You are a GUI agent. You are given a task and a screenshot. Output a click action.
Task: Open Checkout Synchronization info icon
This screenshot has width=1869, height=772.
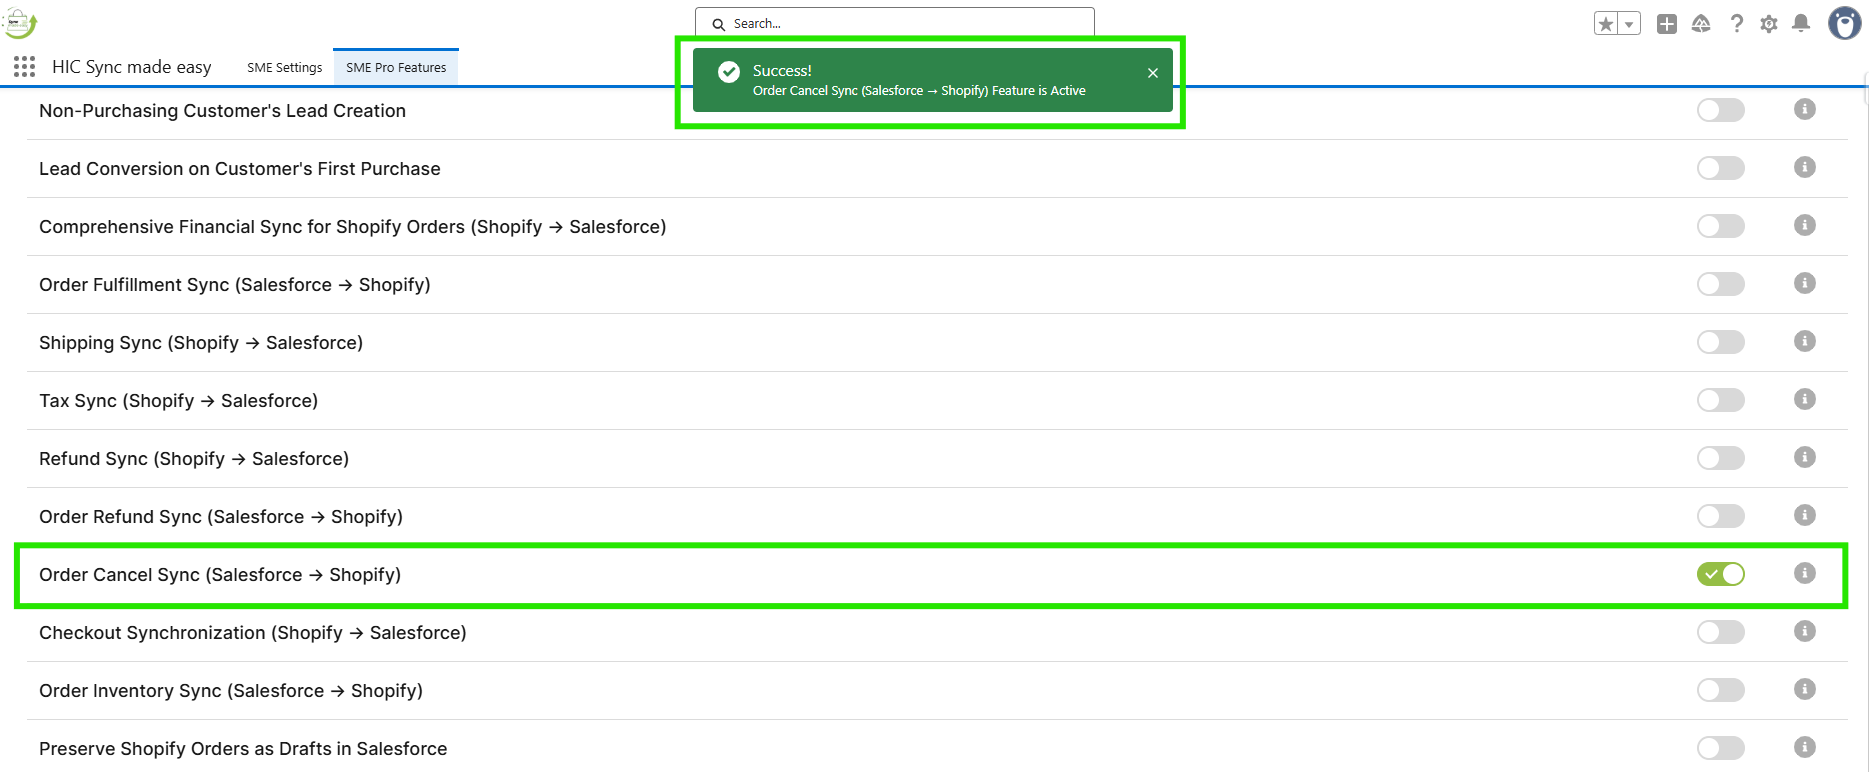click(x=1805, y=631)
